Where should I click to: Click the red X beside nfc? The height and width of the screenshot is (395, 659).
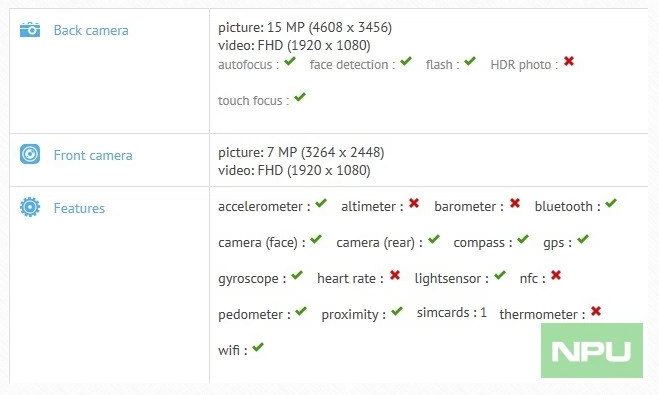tap(556, 275)
